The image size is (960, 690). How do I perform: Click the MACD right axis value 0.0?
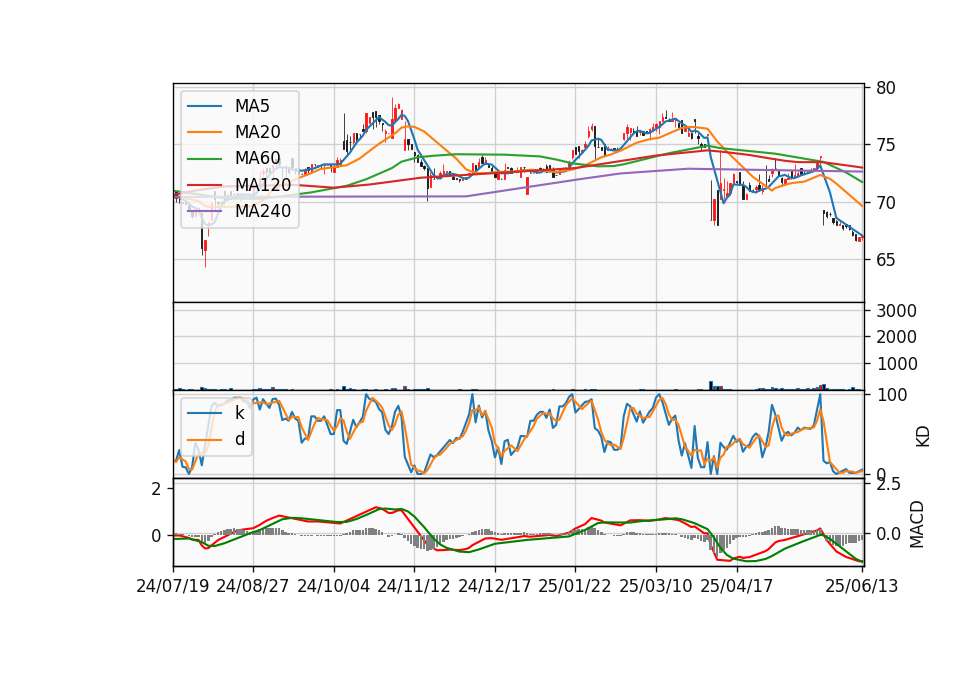point(888,534)
